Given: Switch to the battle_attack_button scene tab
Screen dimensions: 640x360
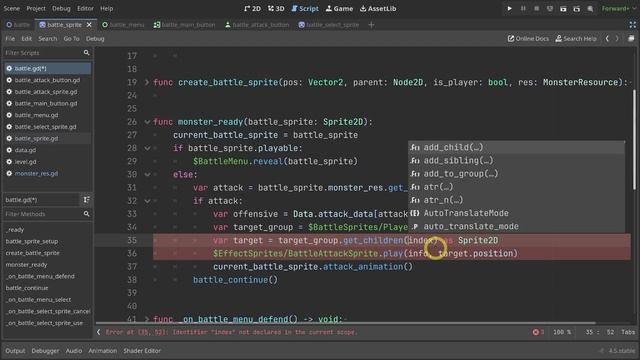Looking at the screenshot, I should click(x=257, y=24).
